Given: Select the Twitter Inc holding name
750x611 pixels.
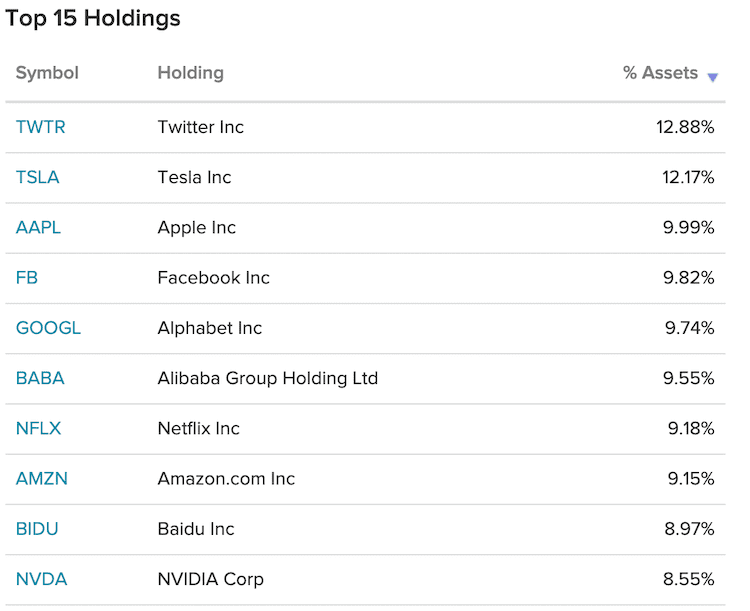Looking at the screenshot, I should 201,127.
